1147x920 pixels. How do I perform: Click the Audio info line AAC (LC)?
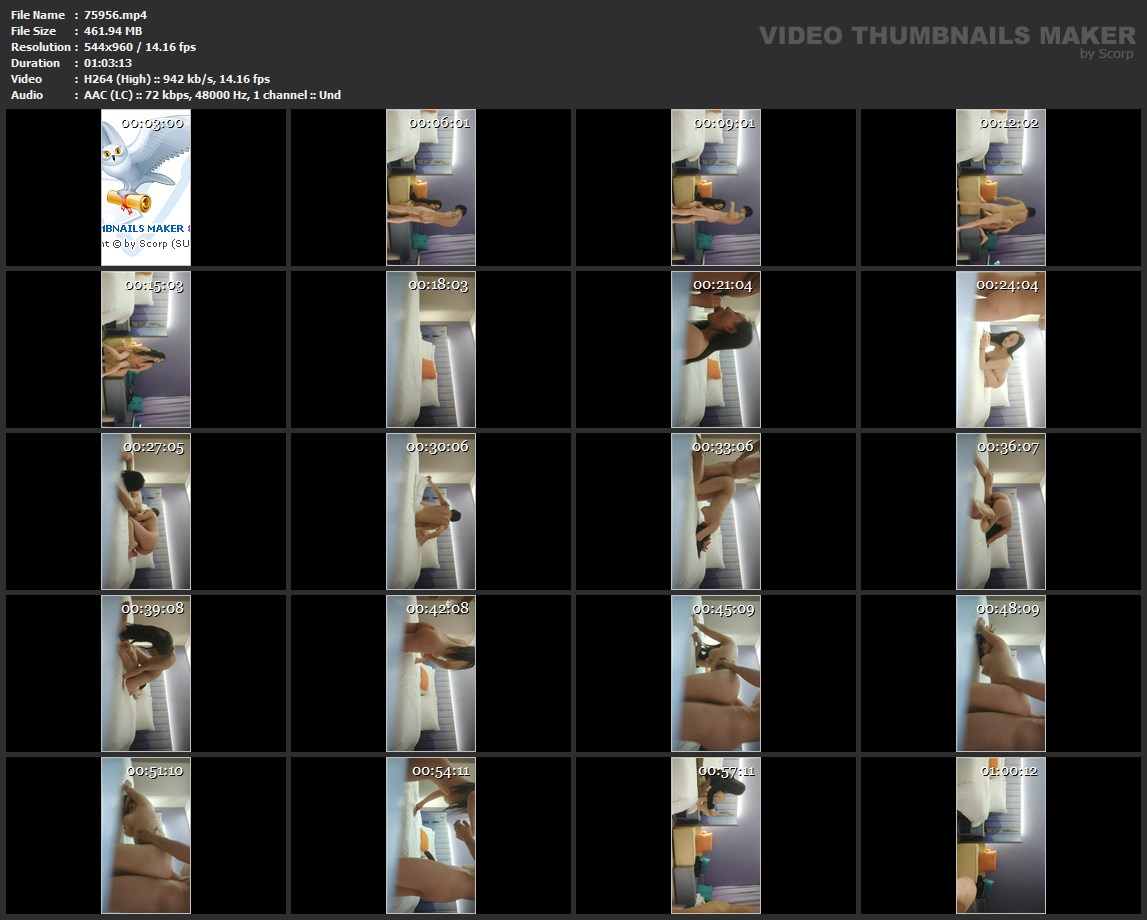click(x=212, y=95)
